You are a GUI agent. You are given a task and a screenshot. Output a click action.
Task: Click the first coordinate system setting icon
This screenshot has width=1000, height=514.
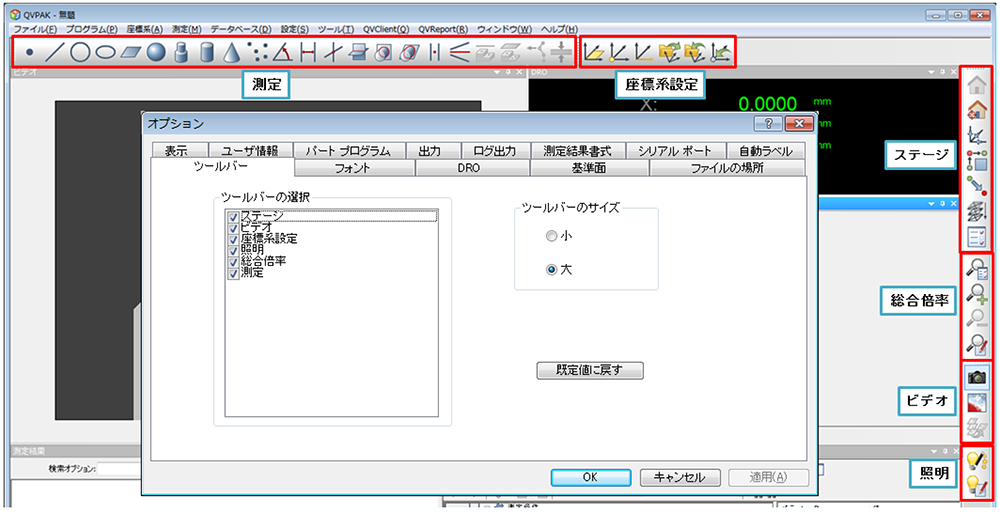[x=594, y=53]
